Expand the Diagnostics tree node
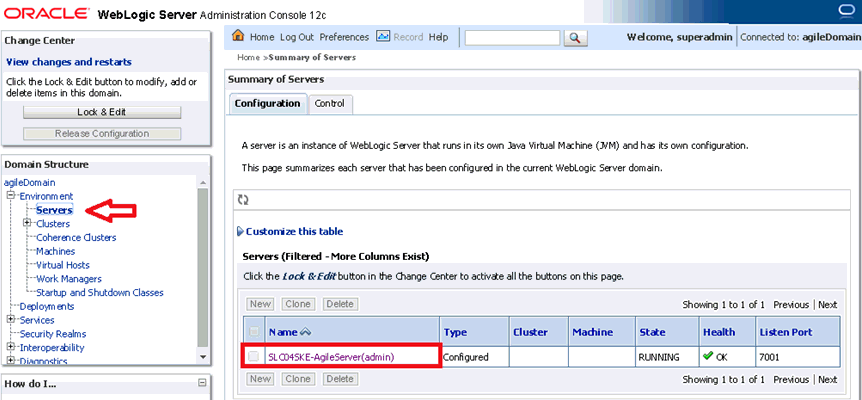The width and height of the screenshot is (862, 400). 10,361
